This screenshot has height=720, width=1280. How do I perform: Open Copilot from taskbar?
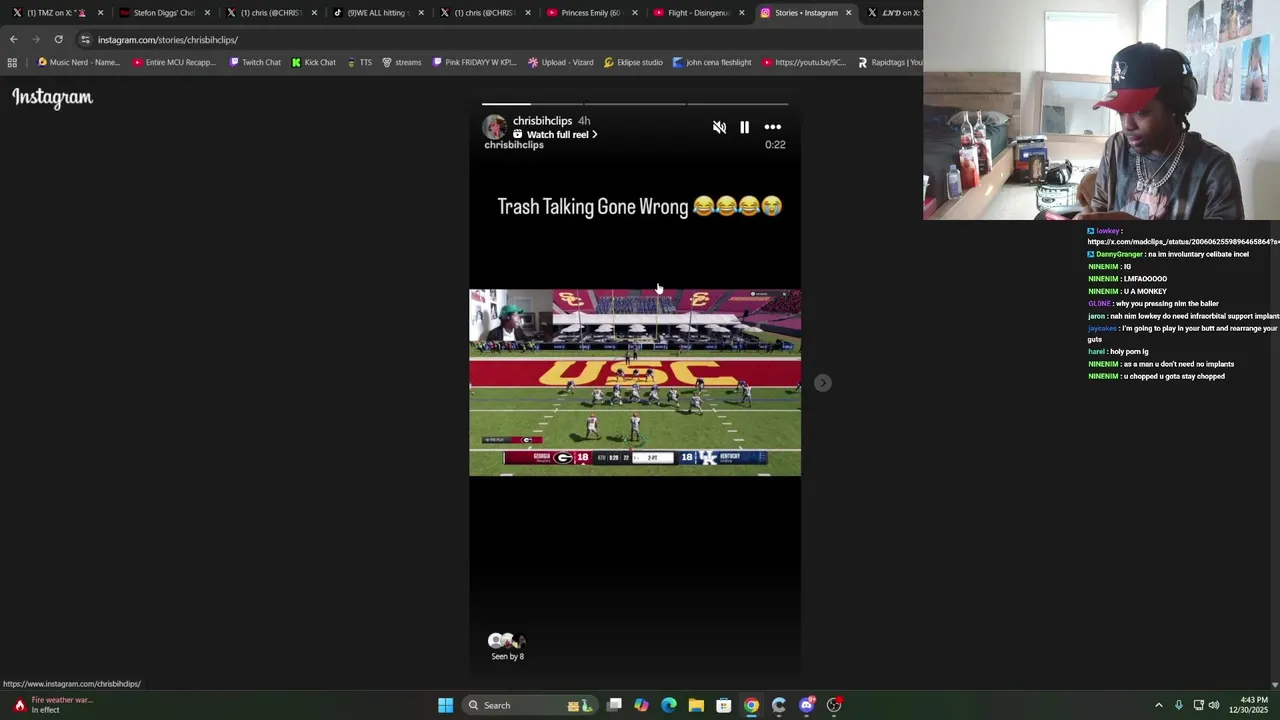pyautogui.click(x=641, y=705)
